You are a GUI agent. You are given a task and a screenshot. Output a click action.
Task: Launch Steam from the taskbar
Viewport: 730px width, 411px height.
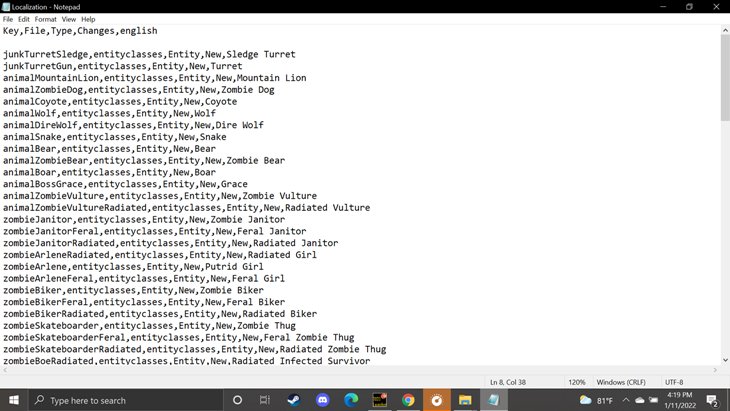tap(294, 400)
